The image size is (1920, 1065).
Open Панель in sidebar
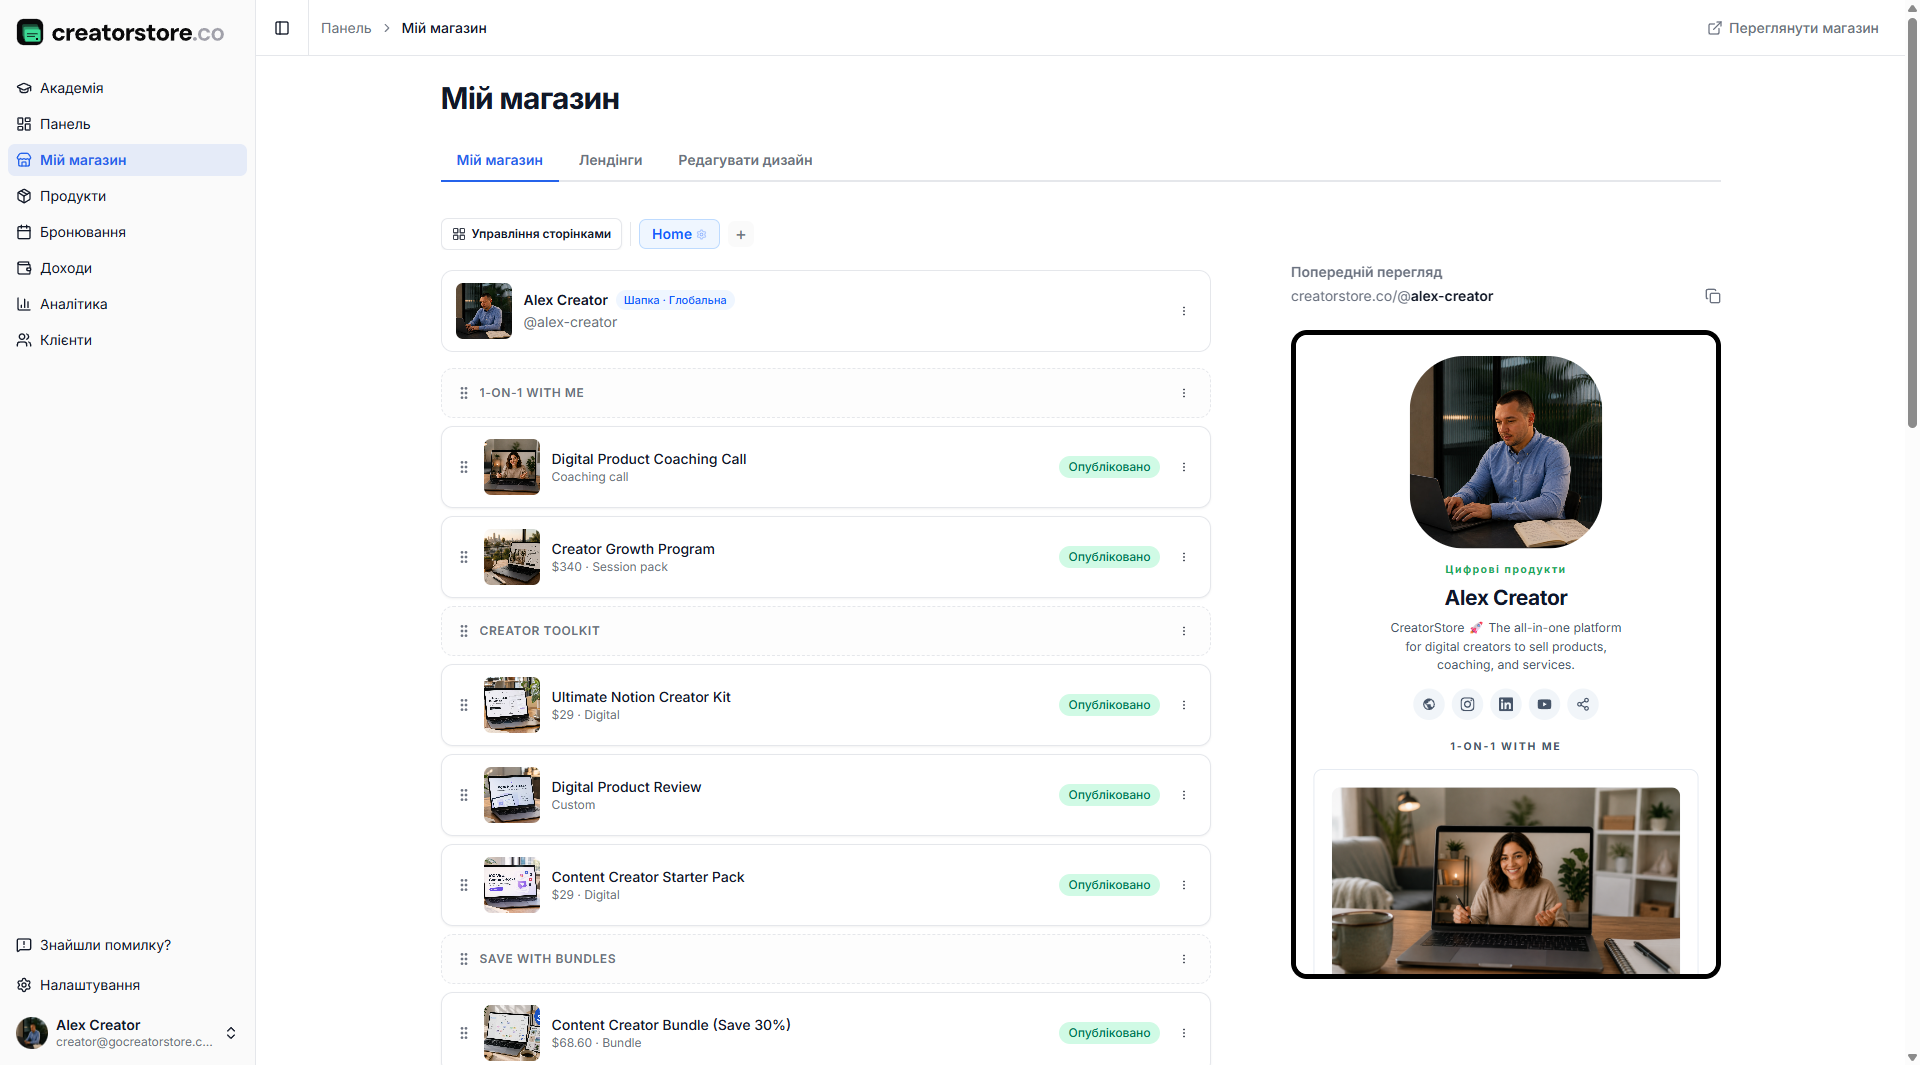click(127, 124)
